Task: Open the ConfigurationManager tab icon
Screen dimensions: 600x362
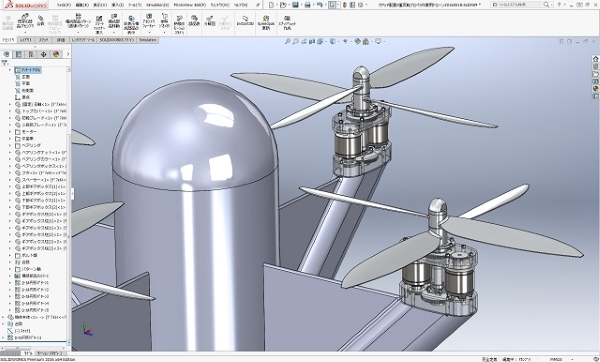Action: click(x=31, y=54)
